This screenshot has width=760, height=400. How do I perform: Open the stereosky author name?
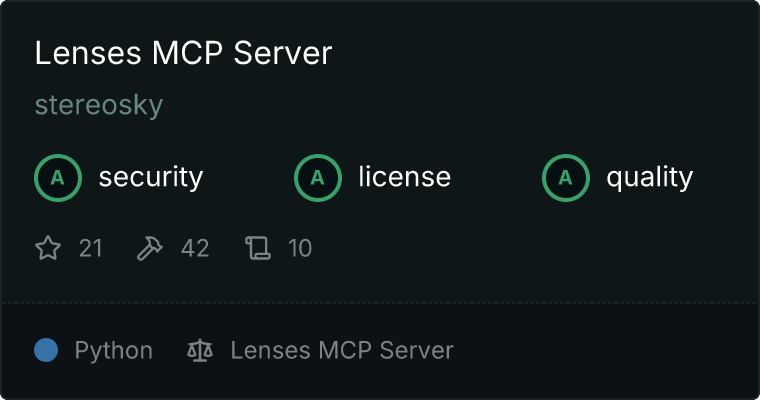pyautogui.click(x=99, y=105)
